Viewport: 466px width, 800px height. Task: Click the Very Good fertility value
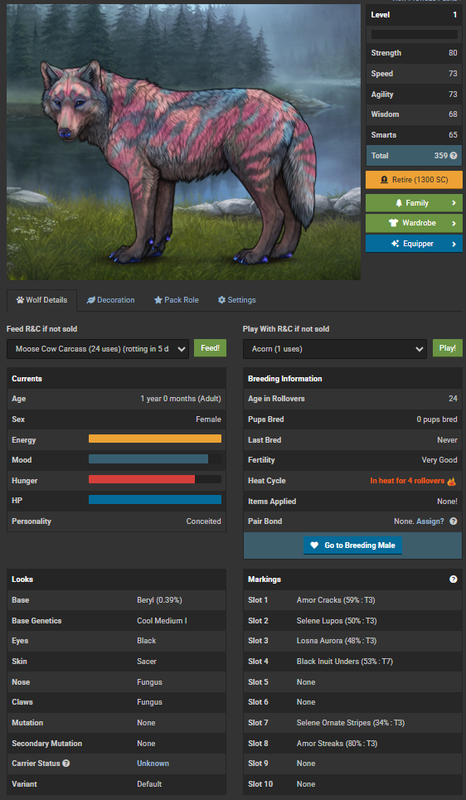439,460
